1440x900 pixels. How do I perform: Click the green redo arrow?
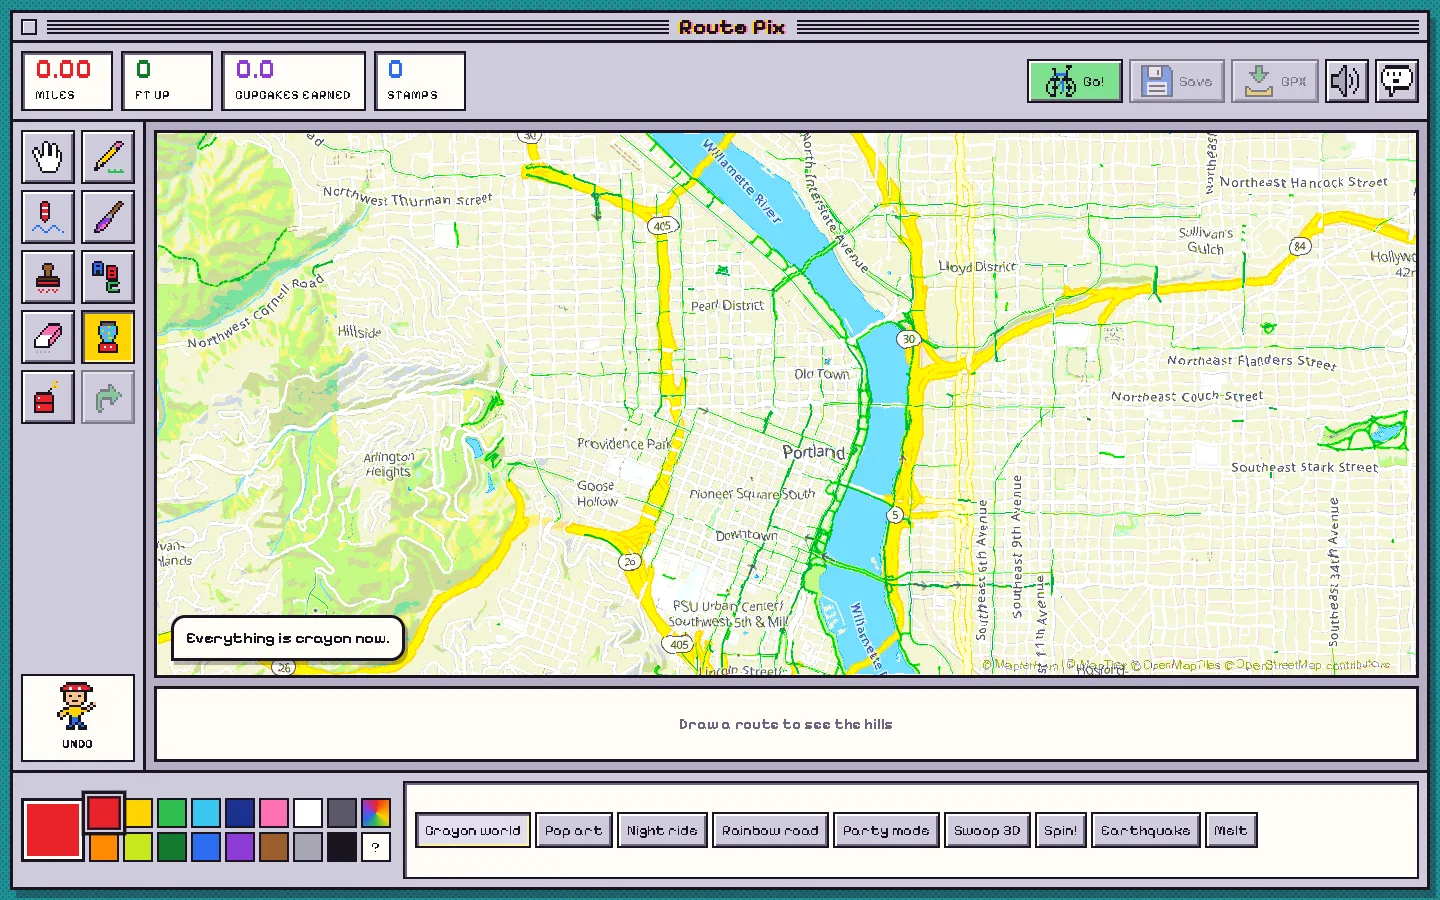coord(108,397)
